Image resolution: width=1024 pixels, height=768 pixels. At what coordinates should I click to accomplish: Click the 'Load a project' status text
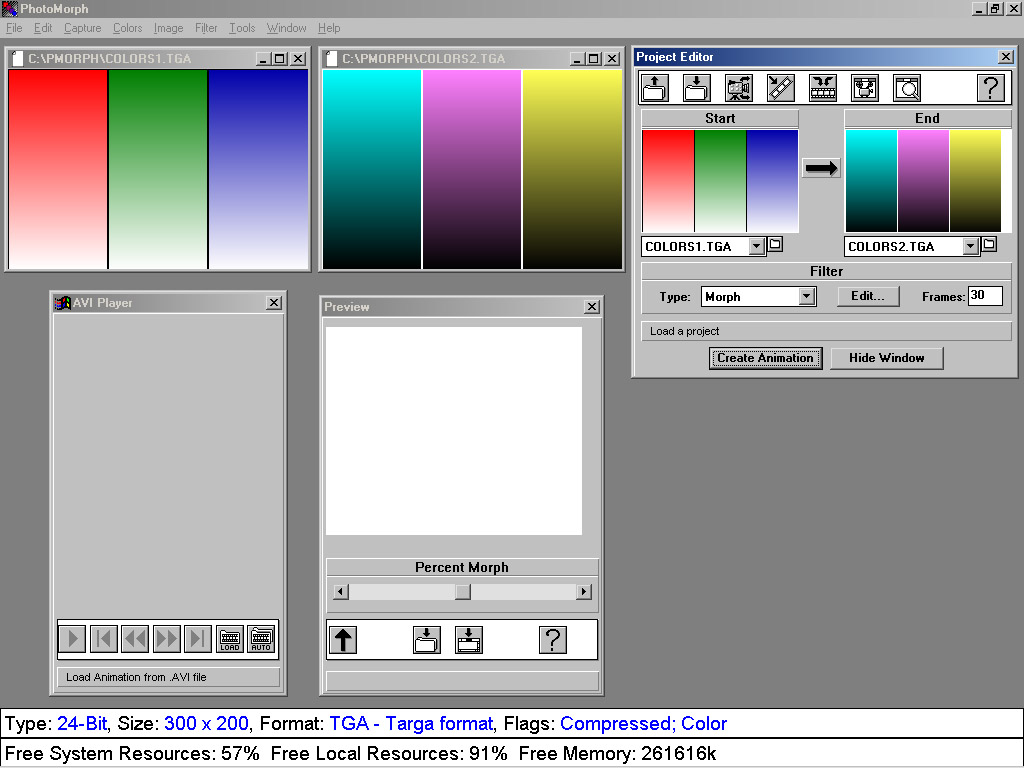click(x=684, y=331)
